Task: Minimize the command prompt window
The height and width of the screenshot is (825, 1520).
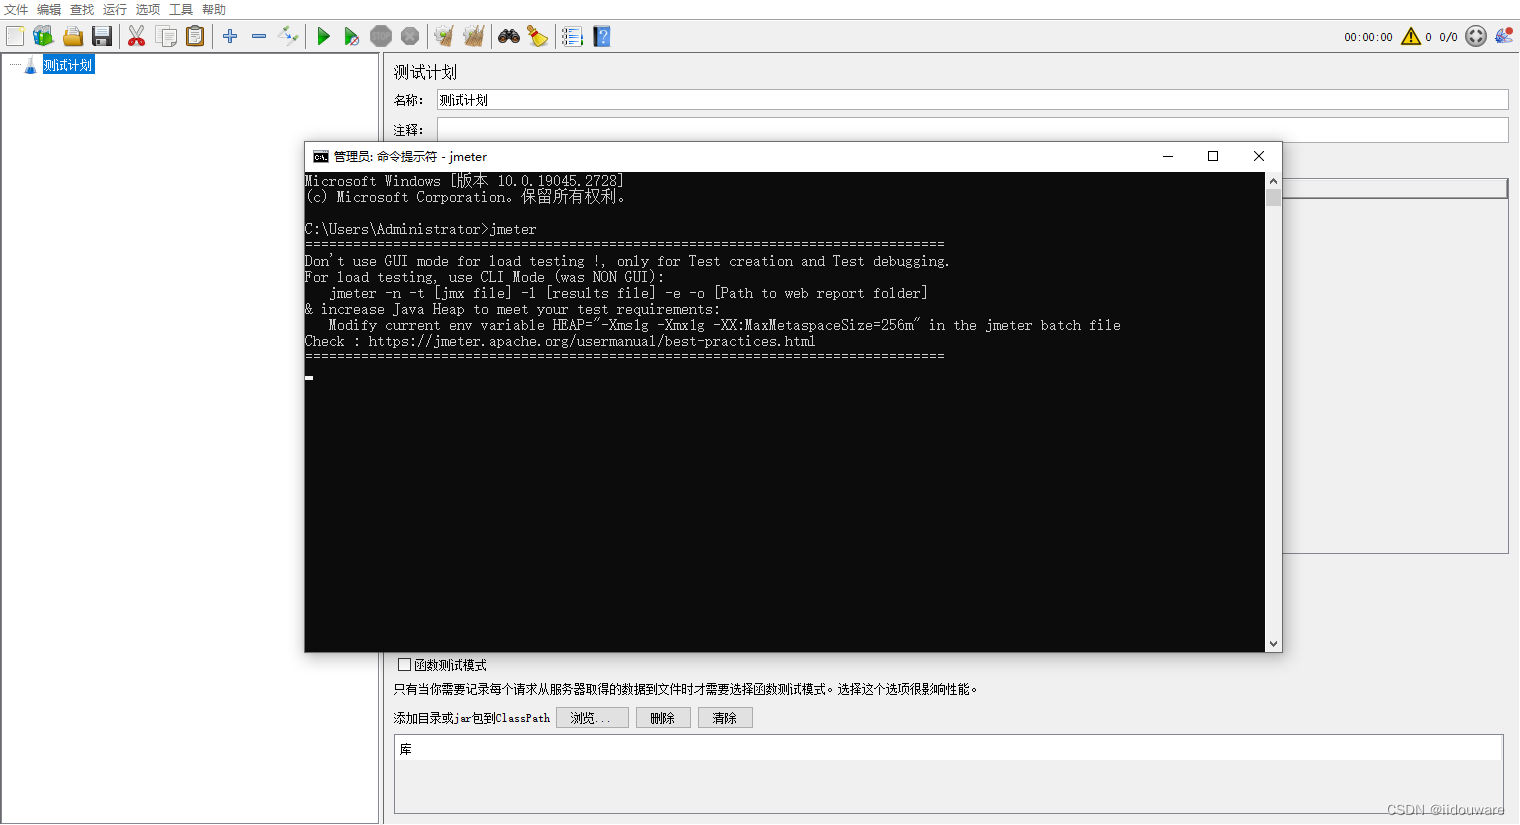Action: click(x=1168, y=156)
